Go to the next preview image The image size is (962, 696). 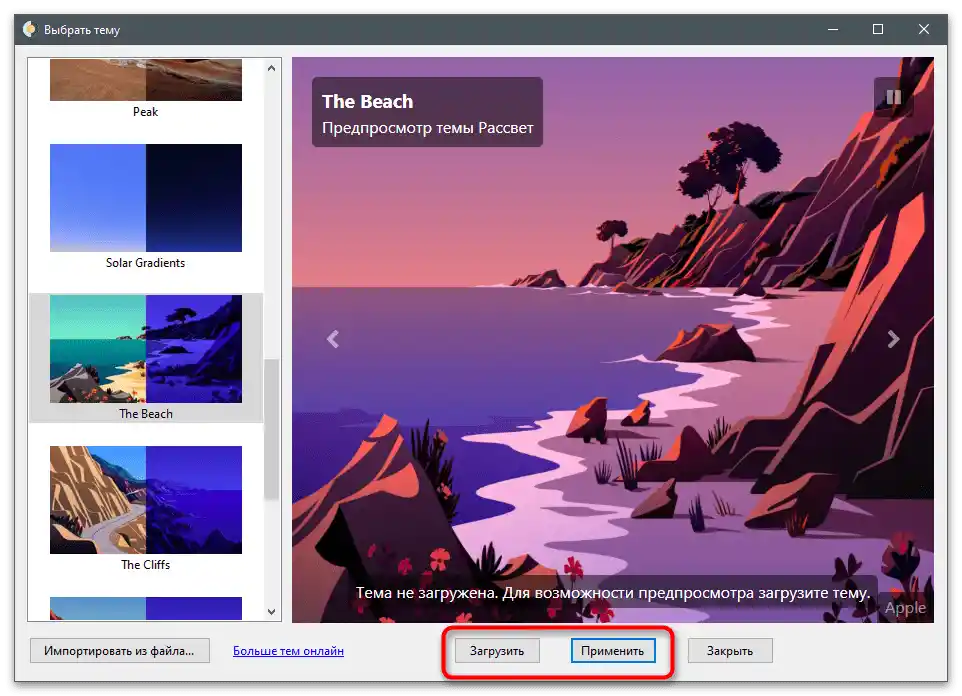pyautogui.click(x=893, y=339)
